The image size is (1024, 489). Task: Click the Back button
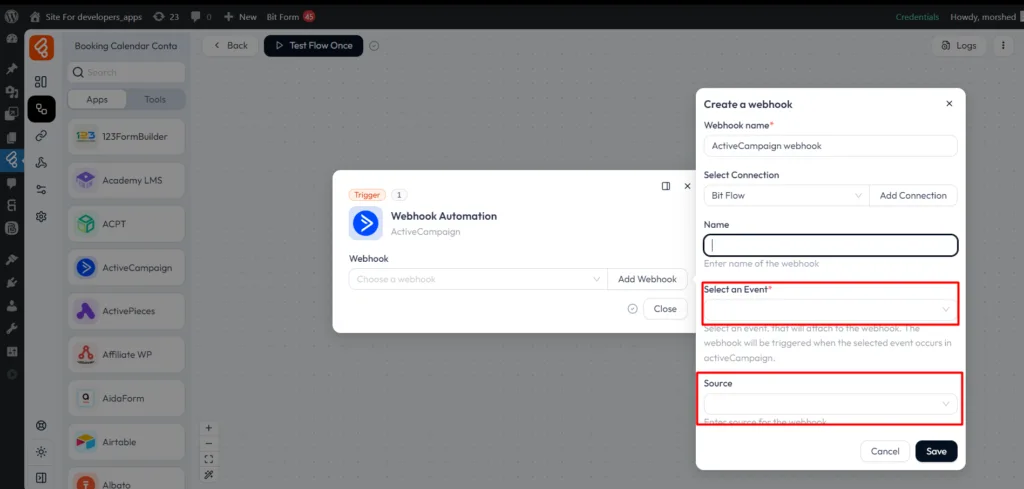tap(231, 46)
